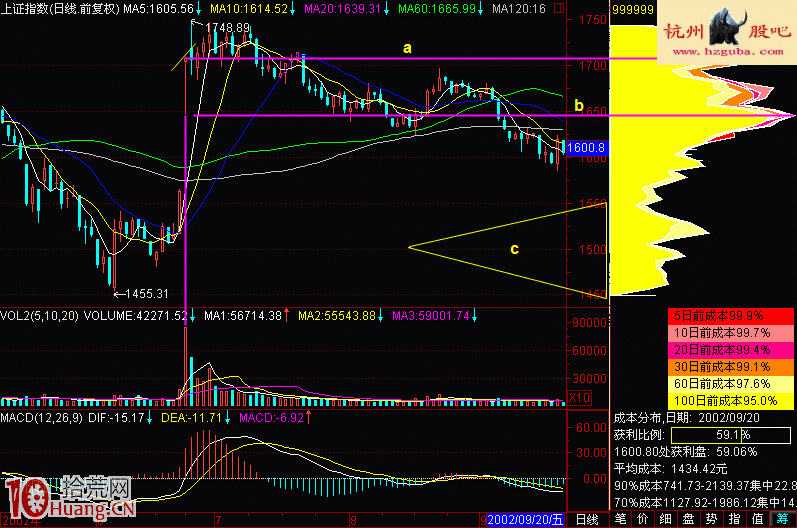Click the small red box icon beside MA120

[x=559, y=8]
